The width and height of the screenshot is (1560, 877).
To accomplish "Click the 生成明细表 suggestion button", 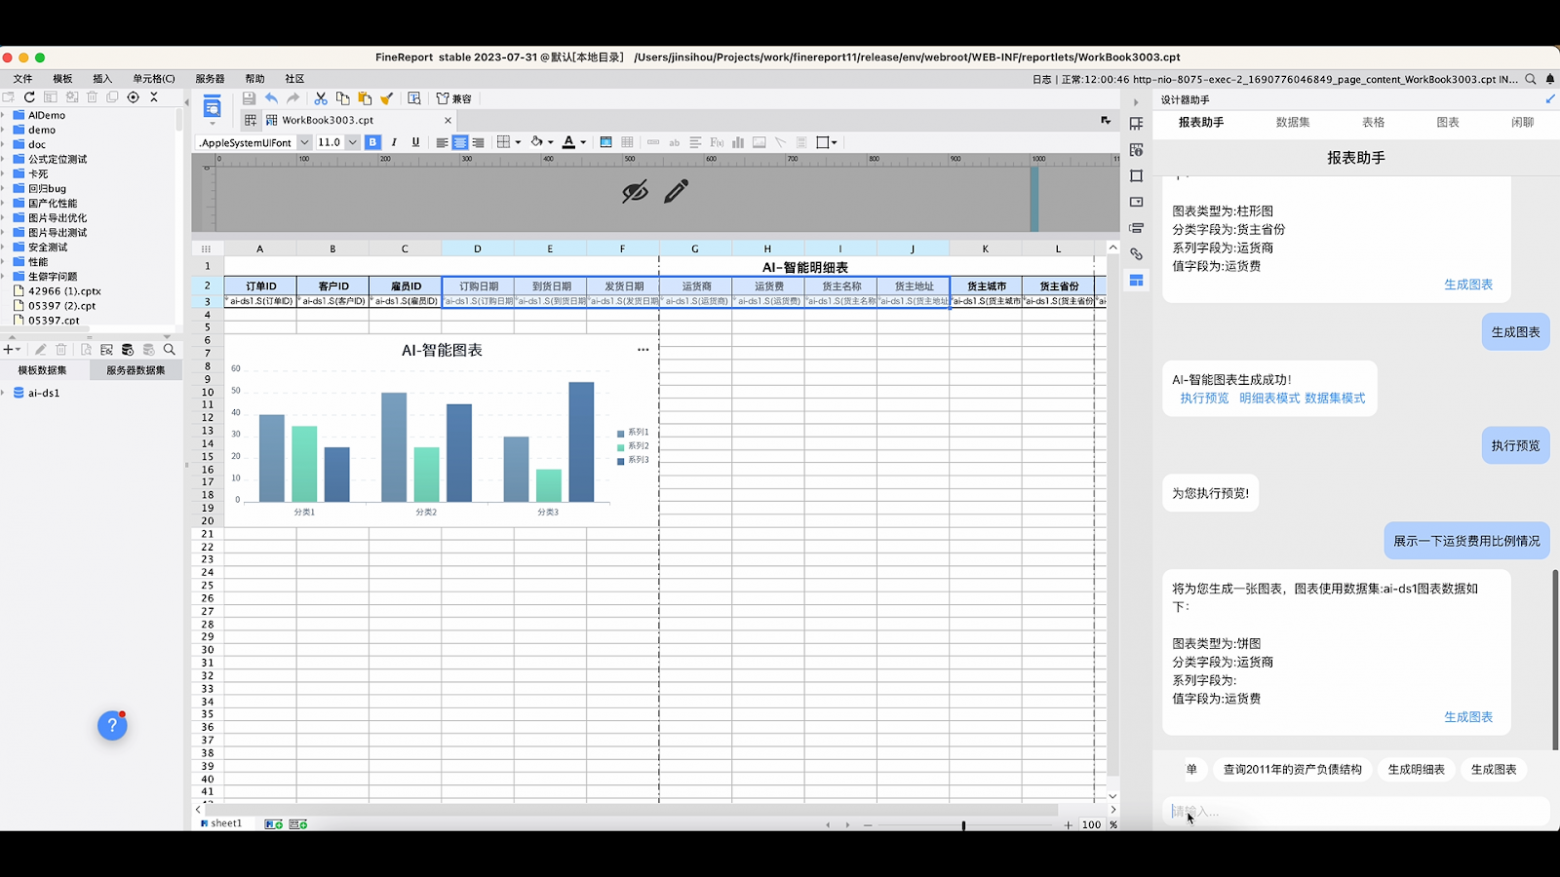I will [x=1416, y=770].
